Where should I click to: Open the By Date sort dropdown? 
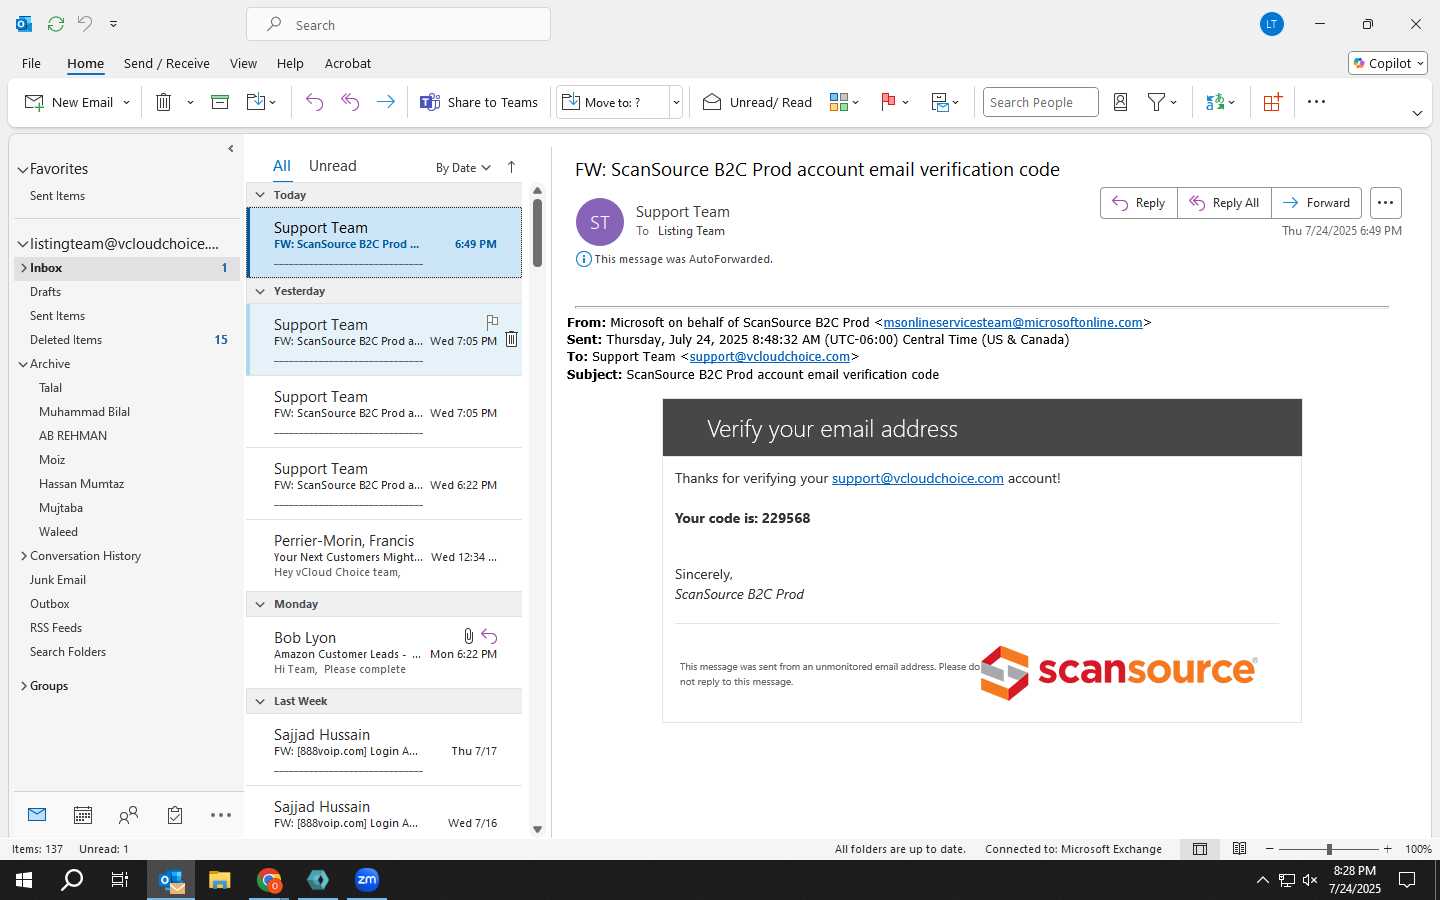(463, 168)
